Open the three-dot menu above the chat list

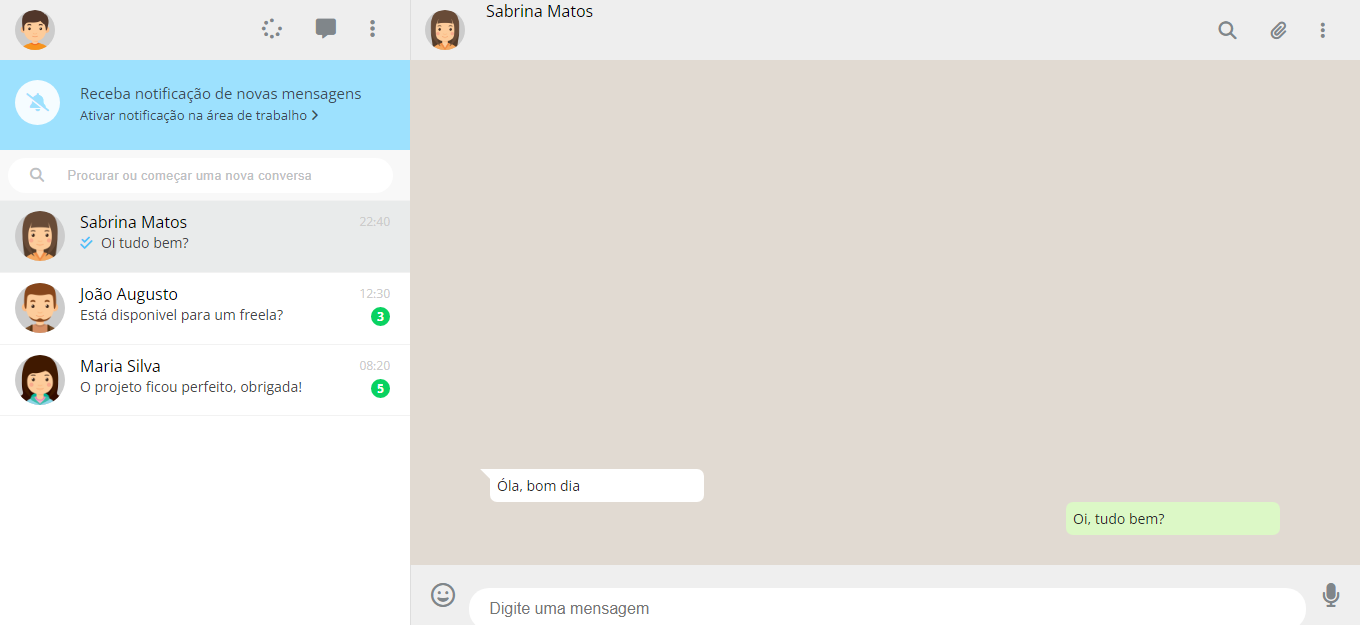(372, 28)
